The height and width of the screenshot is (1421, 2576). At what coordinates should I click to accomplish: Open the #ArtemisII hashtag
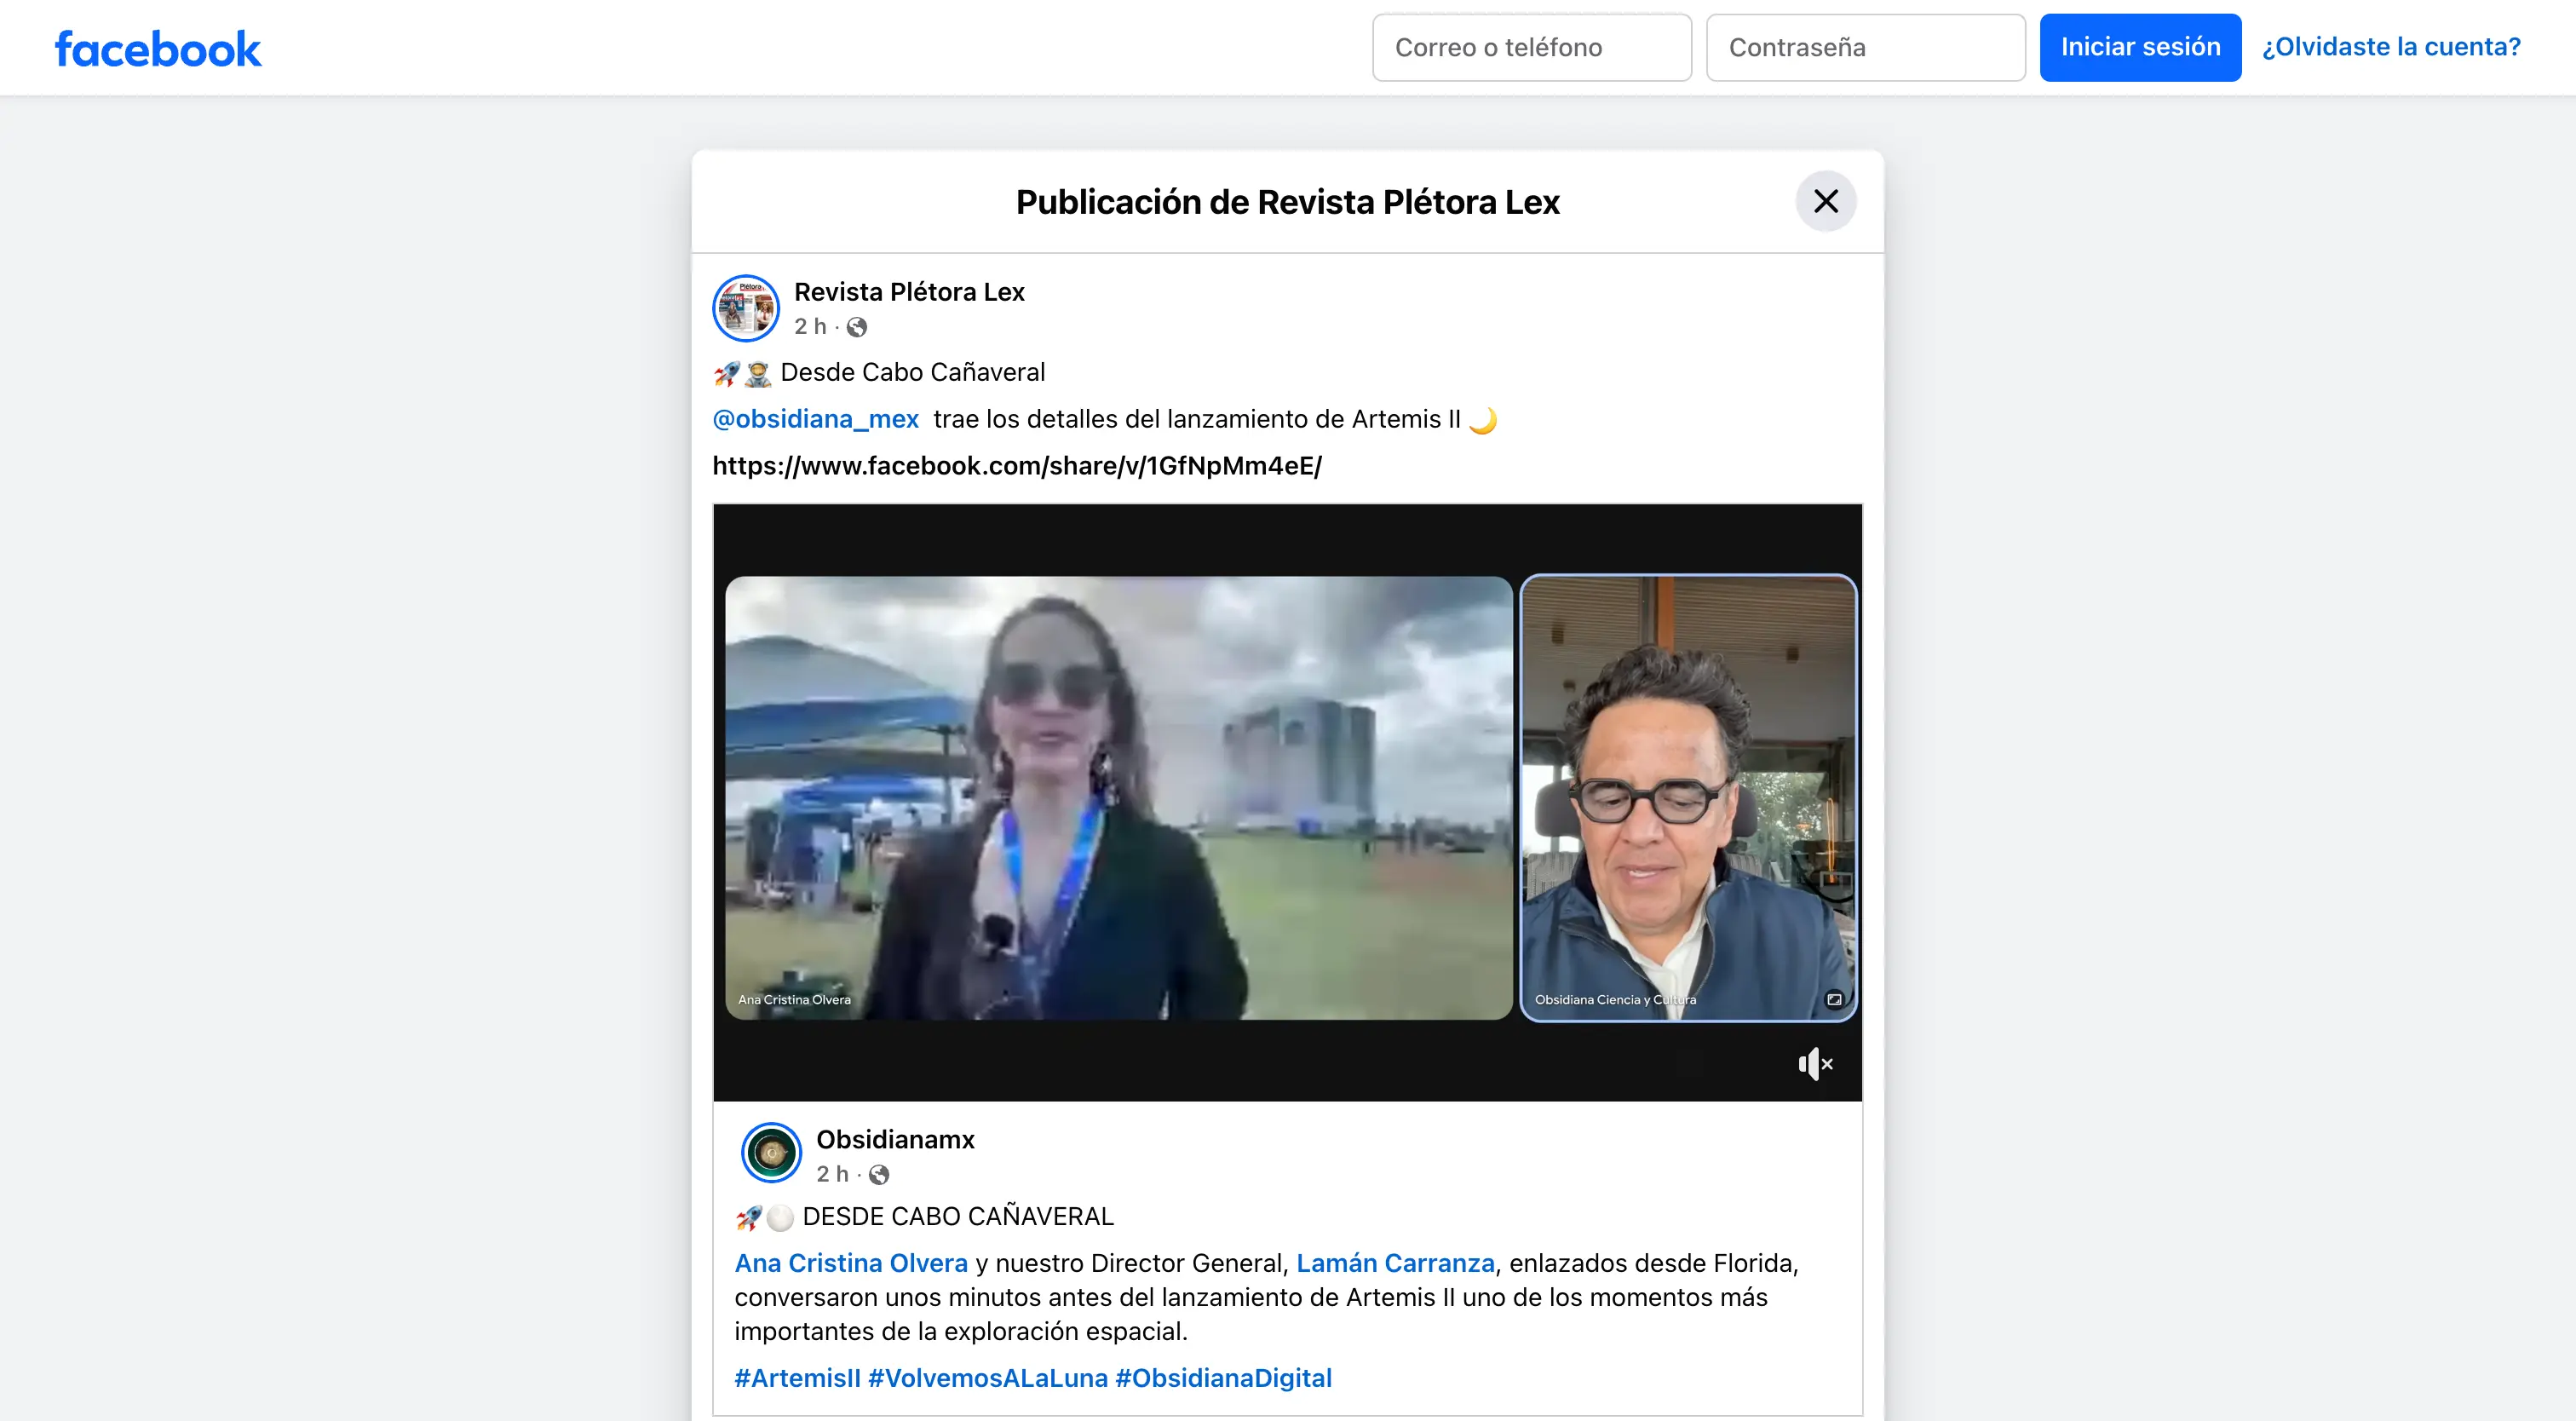(797, 1378)
